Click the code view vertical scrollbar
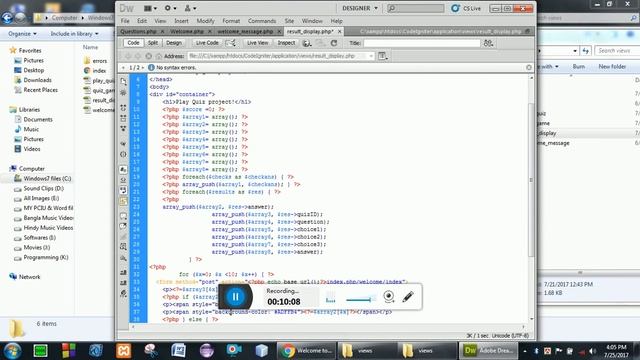This screenshot has height=360, width=640. pyautogui.click(x=531, y=180)
